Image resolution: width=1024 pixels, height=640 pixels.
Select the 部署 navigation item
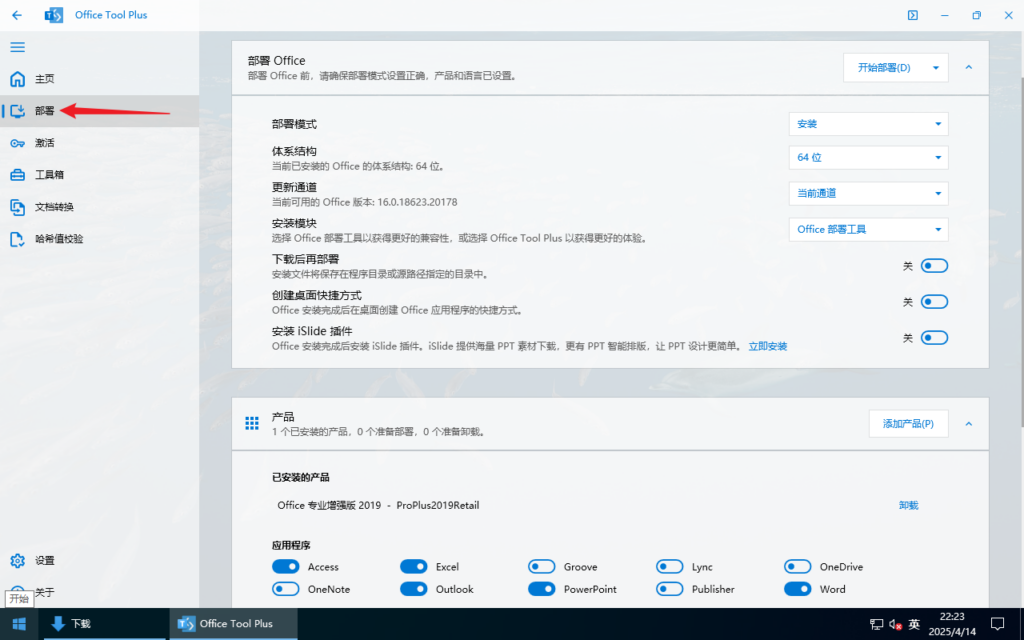pos(99,111)
